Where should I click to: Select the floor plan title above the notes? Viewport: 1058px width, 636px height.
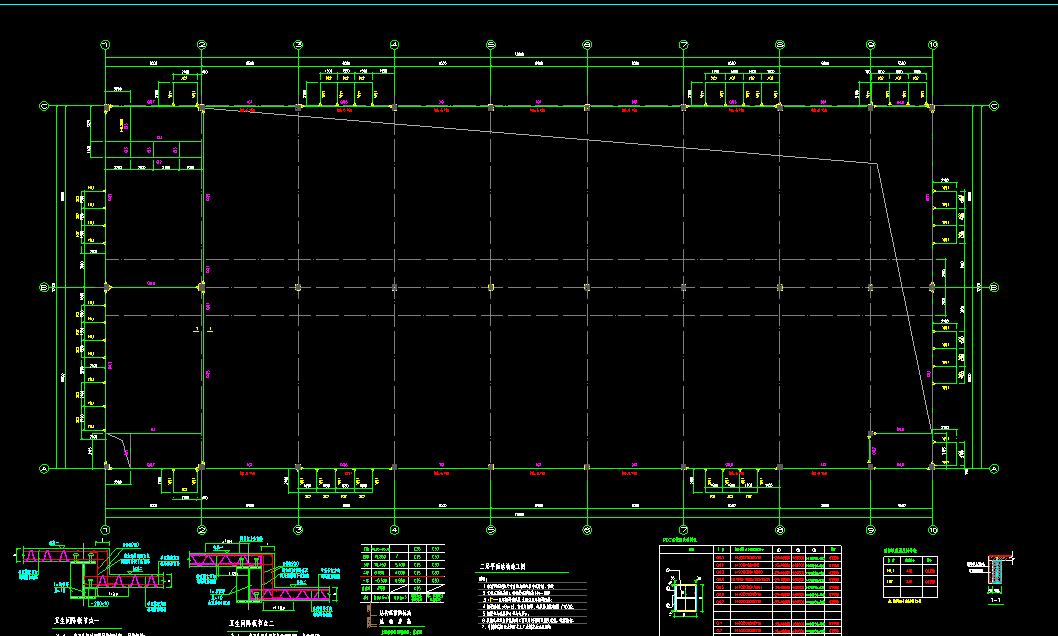pos(510,567)
